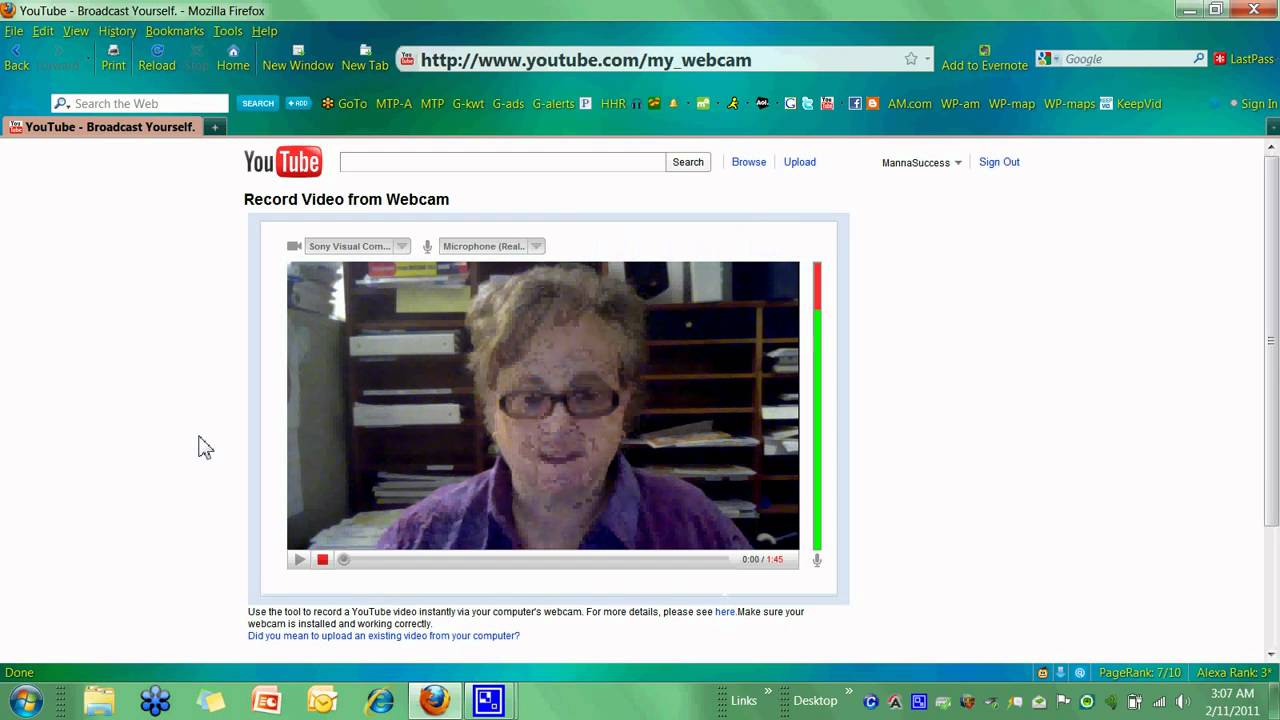Image resolution: width=1280 pixels, height=720 pixels.
Task: Click the network signal tray icon
Action: [1159, 701]
